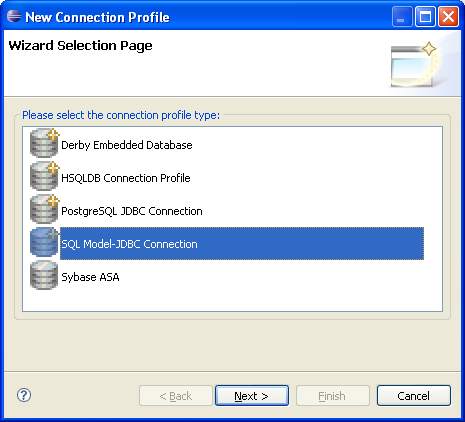Click the highlighted SQL Model-JDBC database icon
Screen dimensions: 465x422
click(44, 242)
